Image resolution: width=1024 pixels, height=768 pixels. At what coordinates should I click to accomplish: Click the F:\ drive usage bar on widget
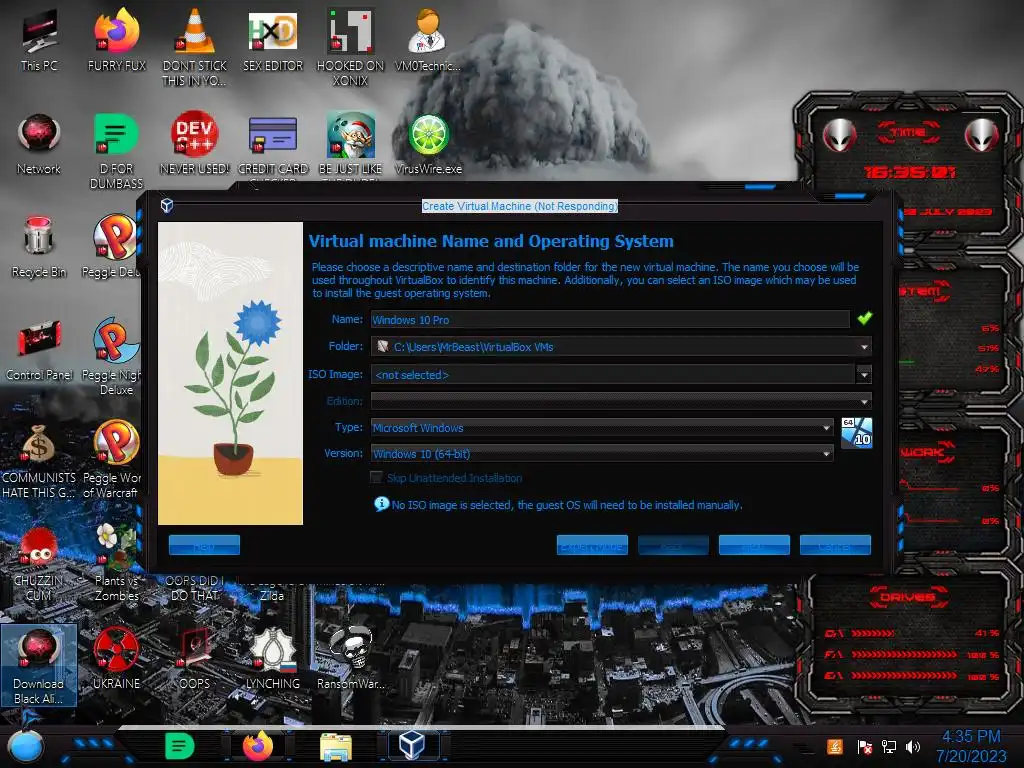click(x=904, y=654)
